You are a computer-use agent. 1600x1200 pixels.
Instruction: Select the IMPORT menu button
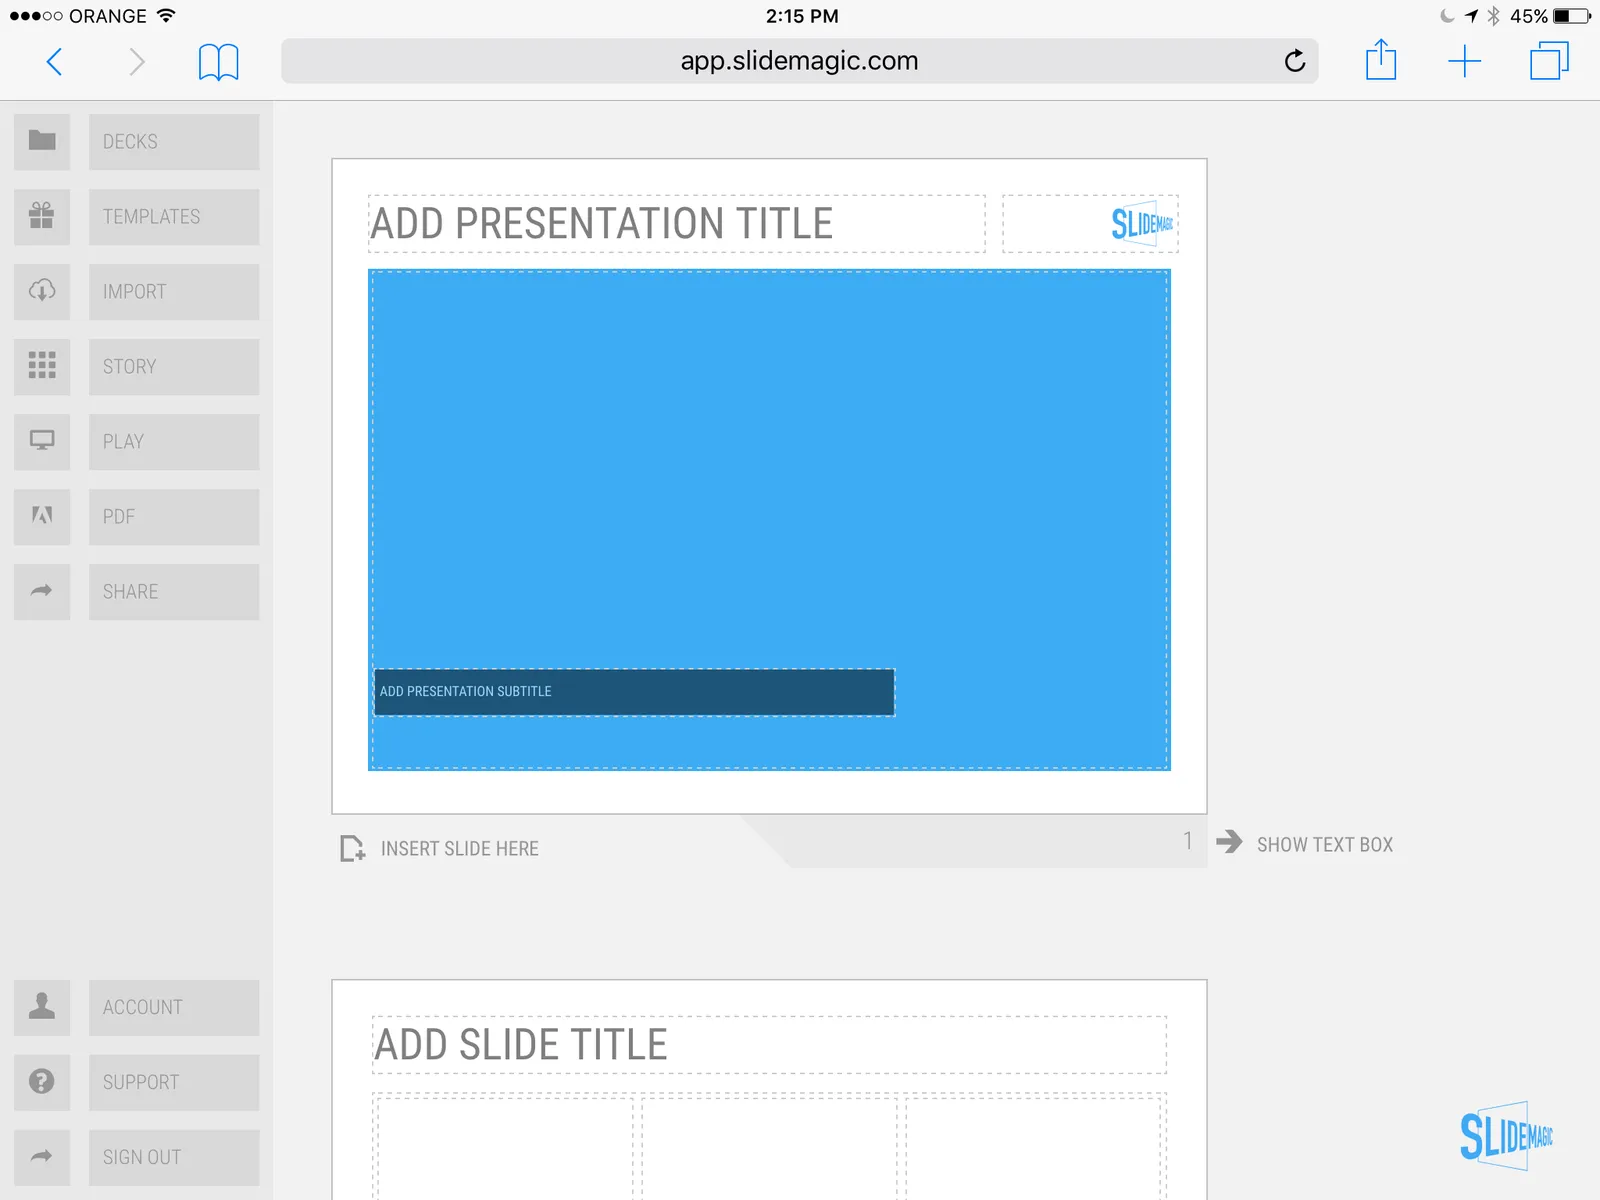pyautogui.click(x=174, y=291)
